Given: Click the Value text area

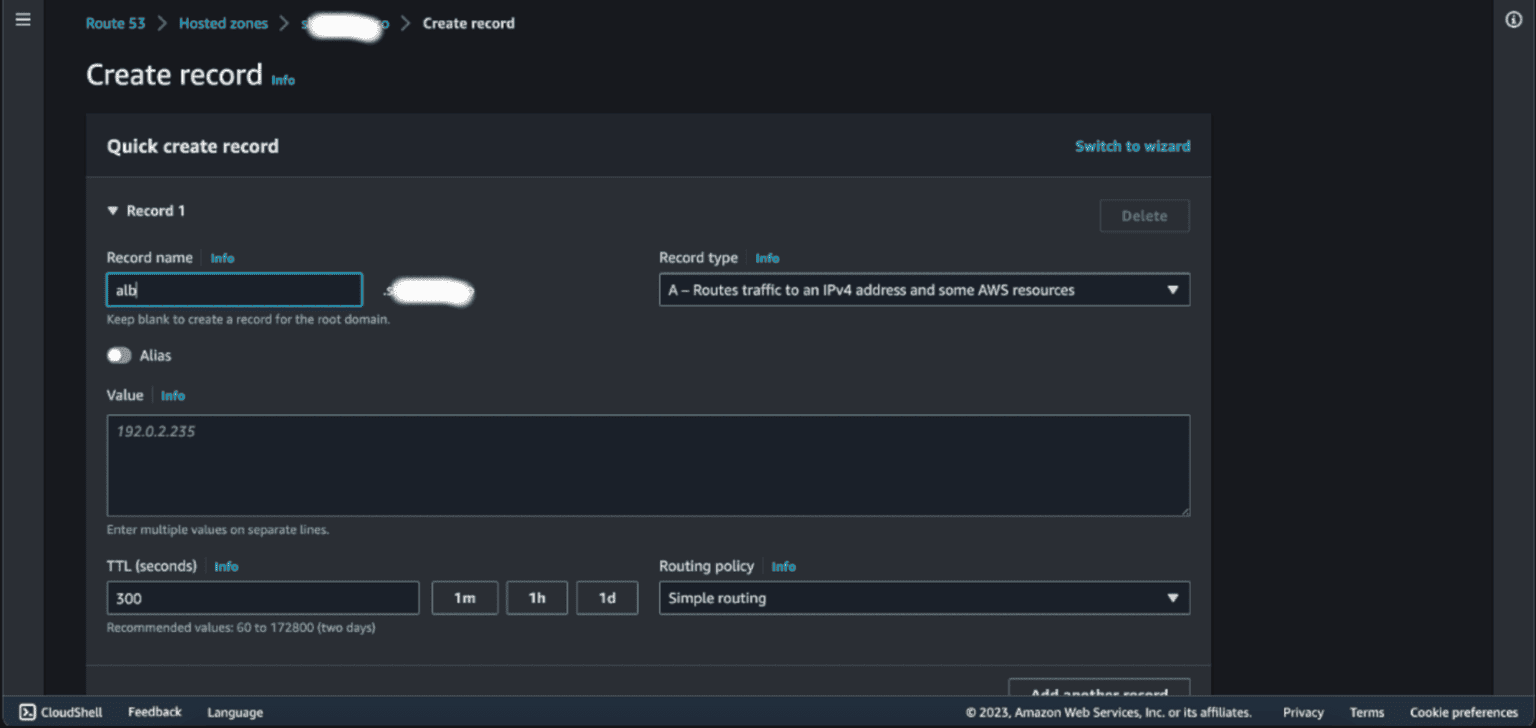Looking at the screenshot, I should (648, 465).
